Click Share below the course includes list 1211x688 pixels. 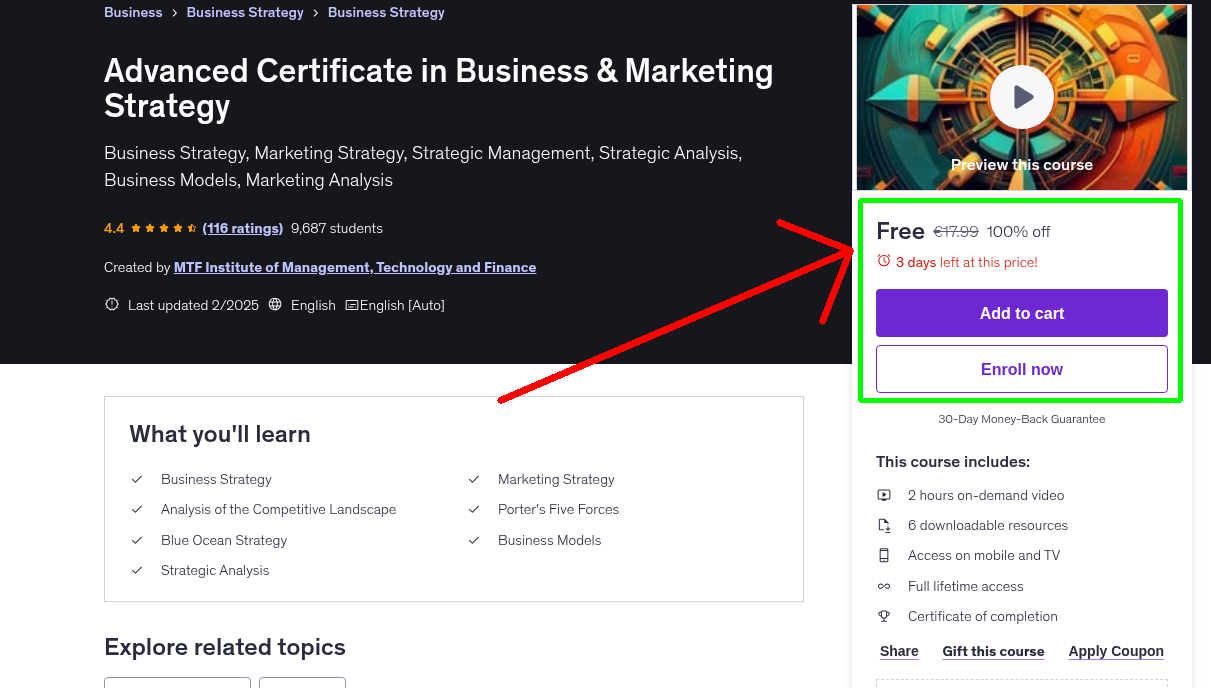coord(898,651)
